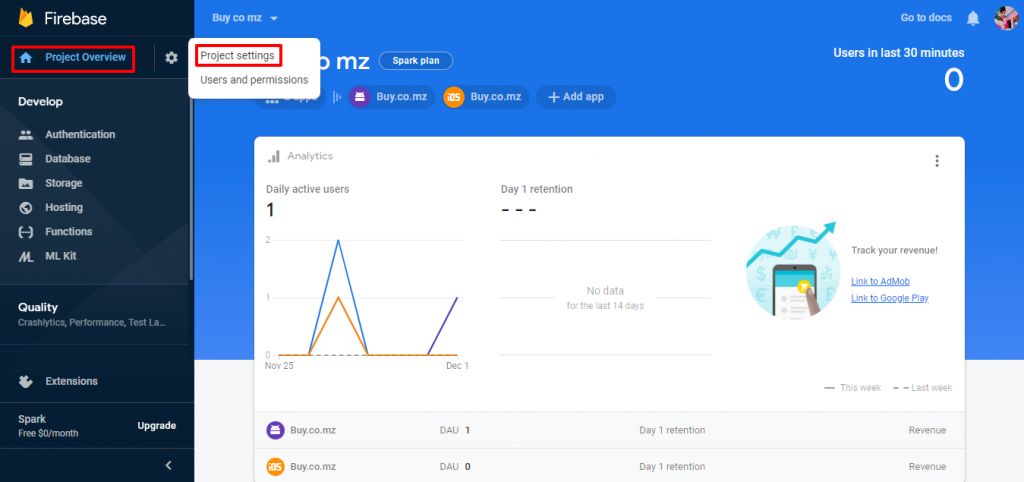Screen dimensions: 1024x482
Task: Click the No data message
Action: tap(605, 297)
